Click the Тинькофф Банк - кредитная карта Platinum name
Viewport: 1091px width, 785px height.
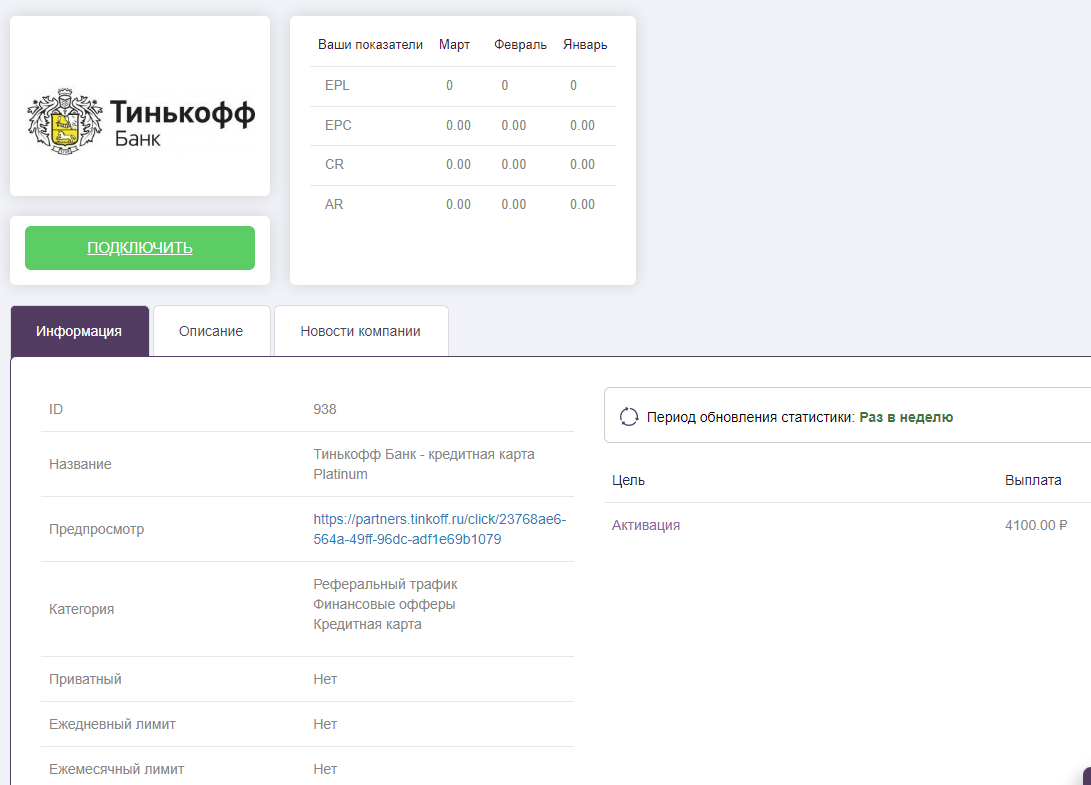(x=424, y=464)
